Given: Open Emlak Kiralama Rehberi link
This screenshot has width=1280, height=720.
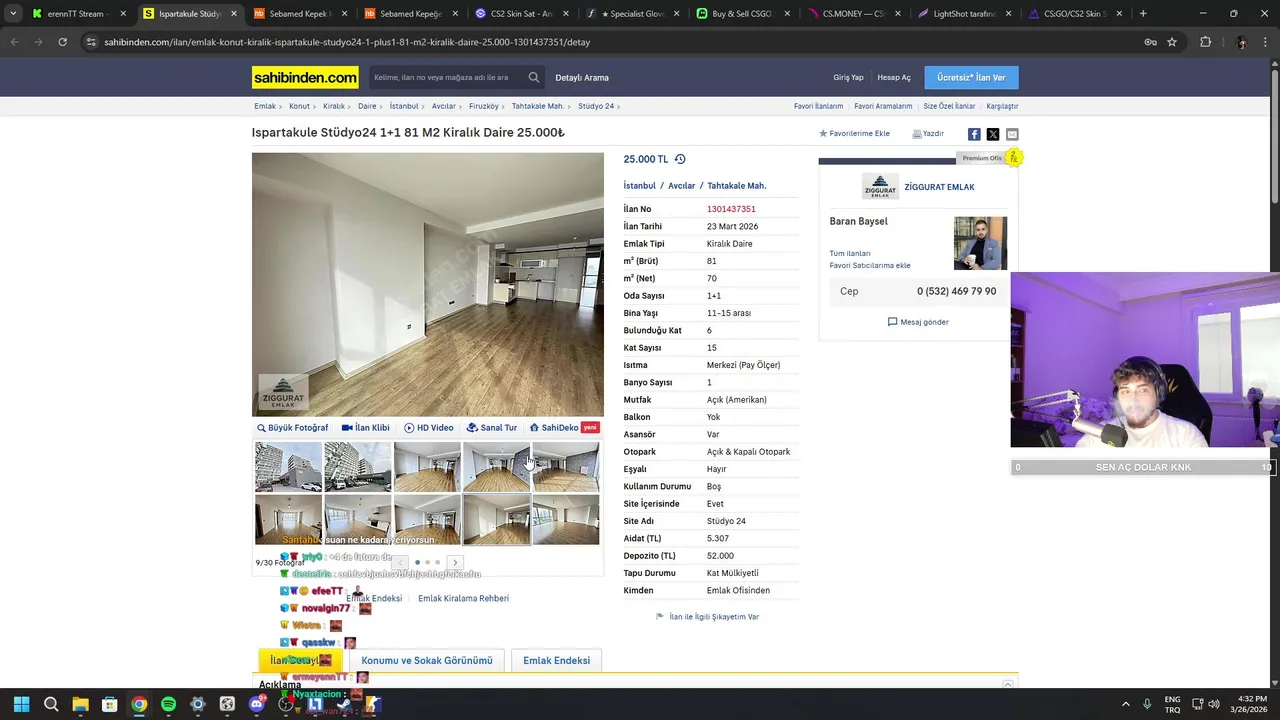Looking at the screenshot, I should 463,598.
